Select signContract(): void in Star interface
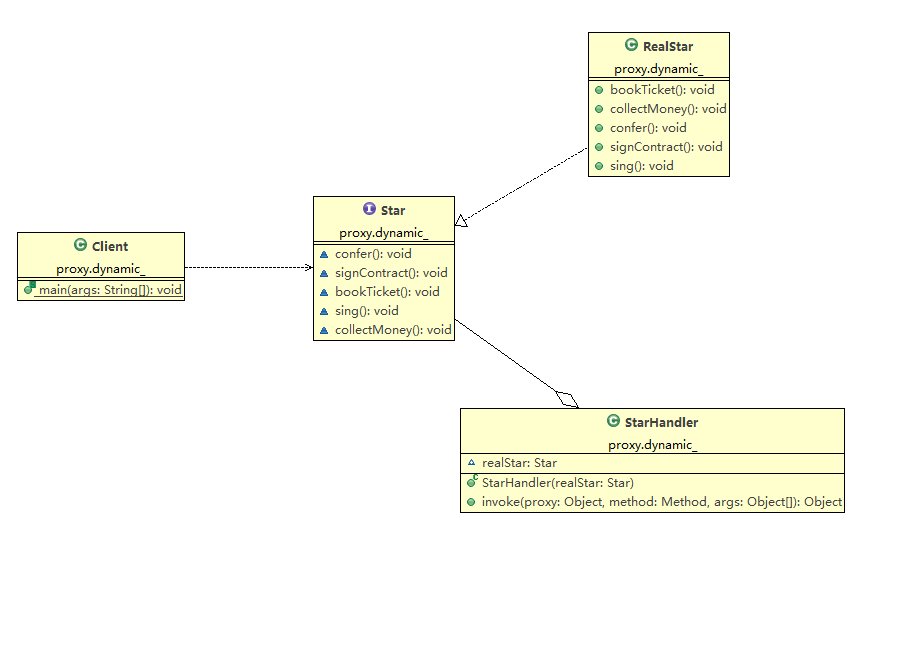The height and width of the screenshot is (645, 899). 391,273
